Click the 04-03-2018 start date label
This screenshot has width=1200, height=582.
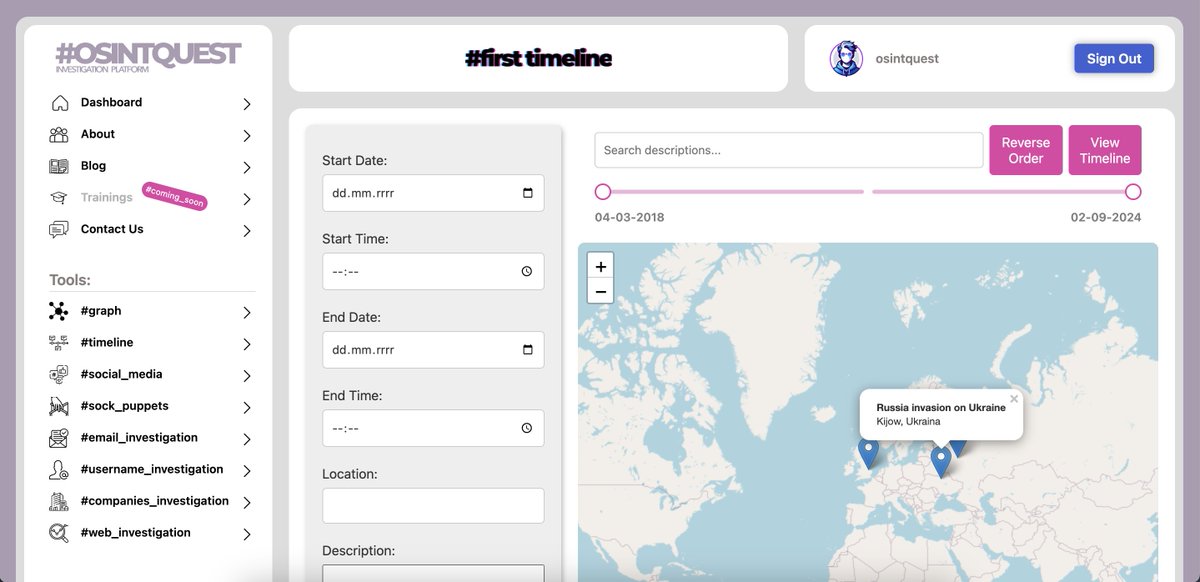(629, 217)
